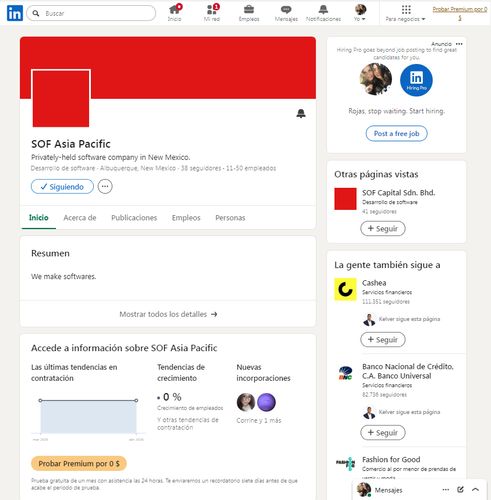Click '0 %' growth value
This screenshot has width=491, height=500.
coord(172,397)
